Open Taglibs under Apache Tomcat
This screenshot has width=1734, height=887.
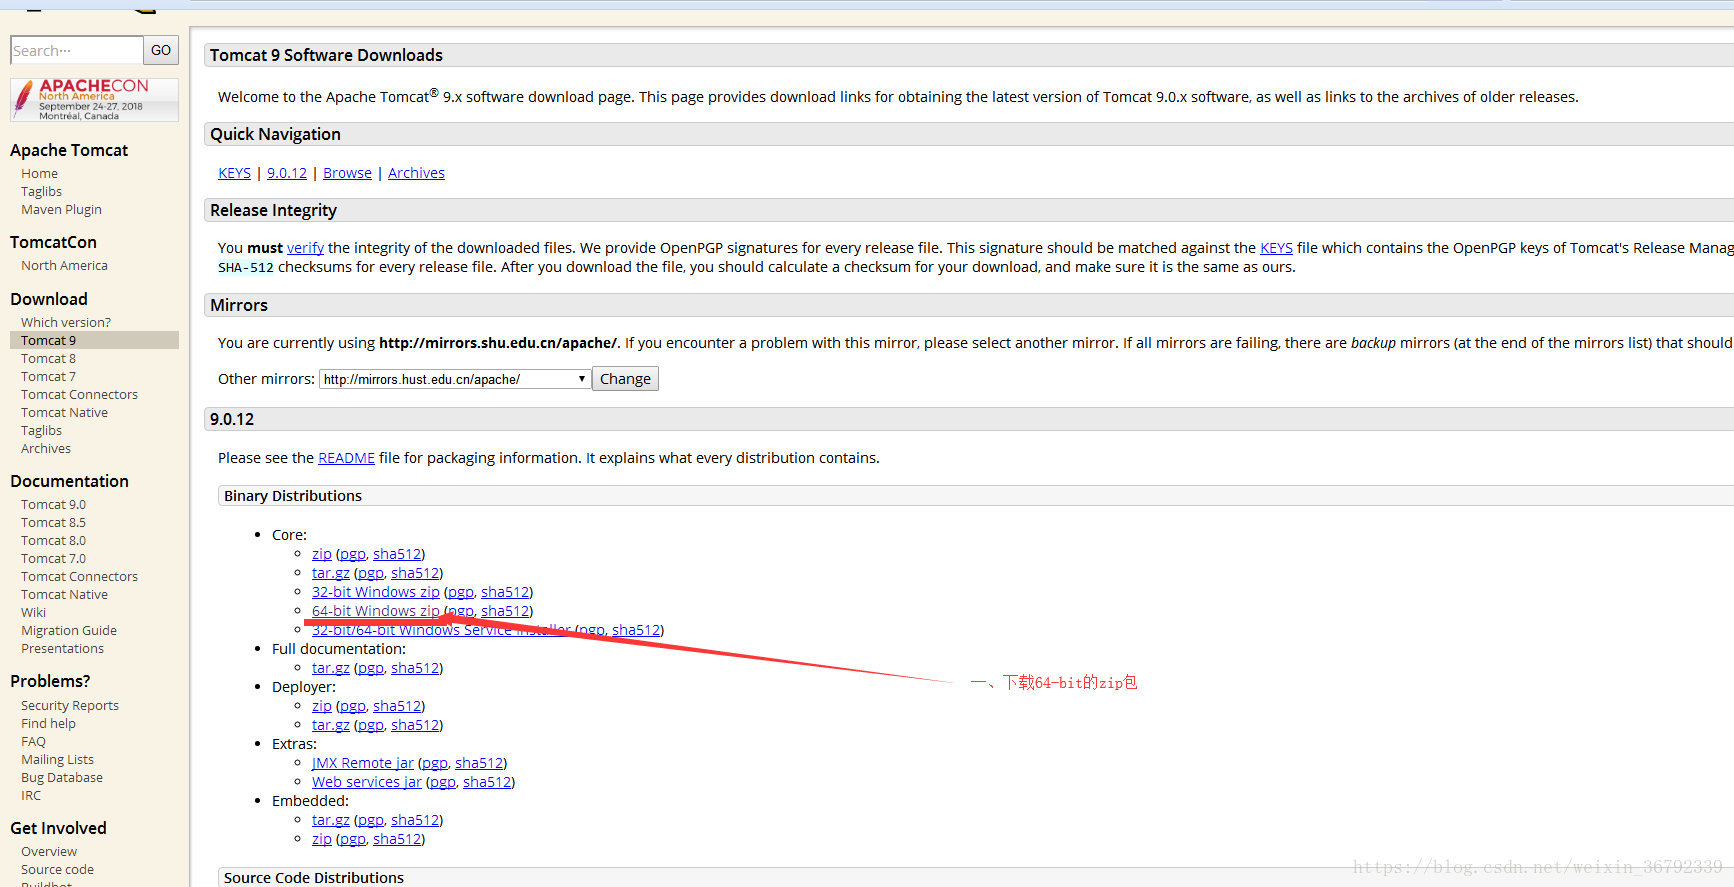tap(41, 191)
